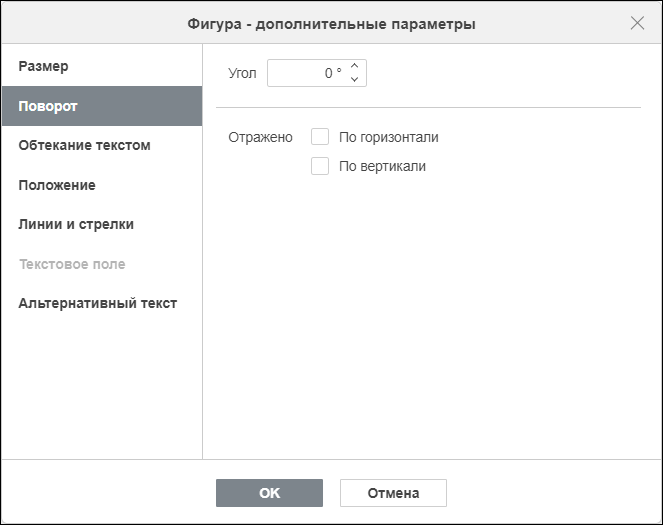Go to Линии и стрелки tab
Screen dimensions: 663x525
point(102,224)
